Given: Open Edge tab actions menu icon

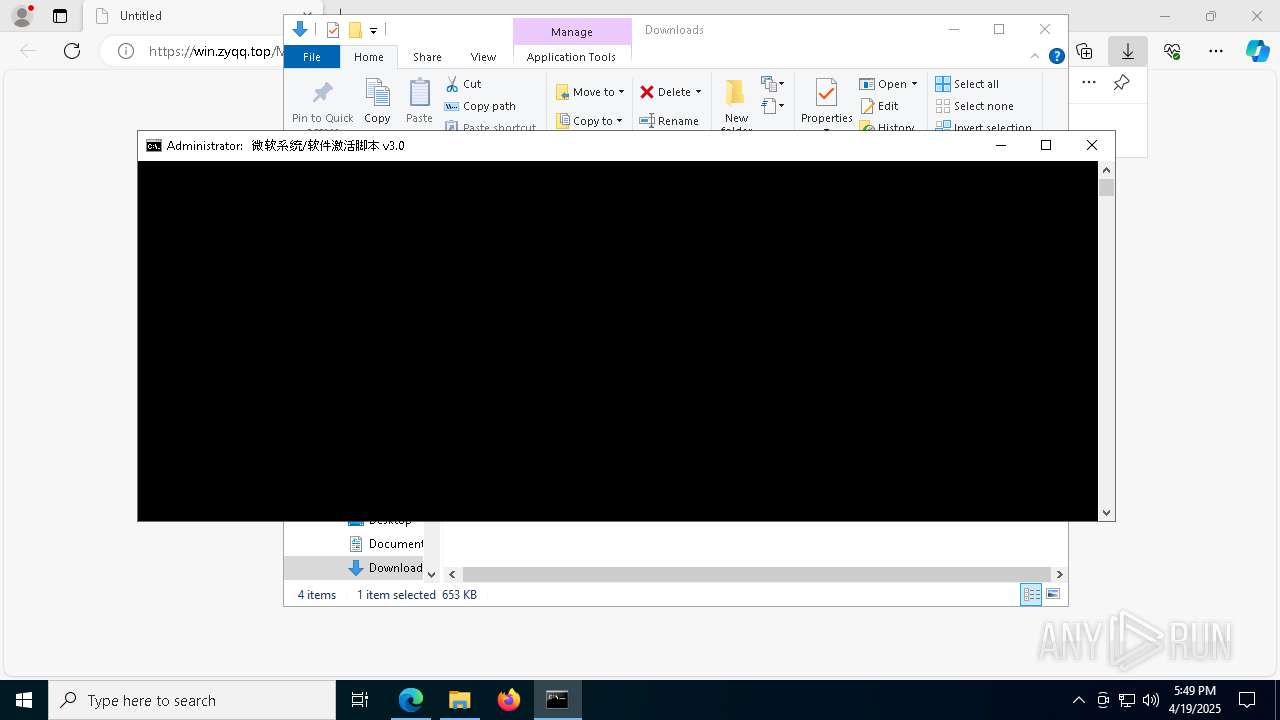Looking at the screenshot, I should click(x=60, y=16).
